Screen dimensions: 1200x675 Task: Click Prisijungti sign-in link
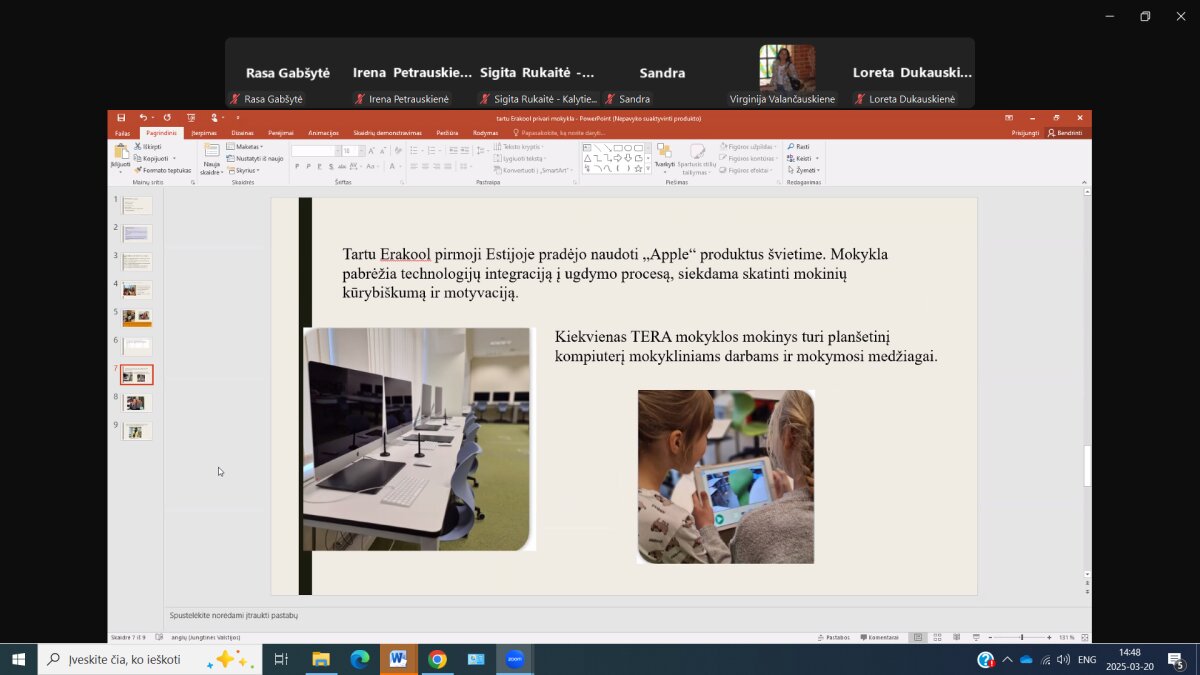[x=1025, y=133]
